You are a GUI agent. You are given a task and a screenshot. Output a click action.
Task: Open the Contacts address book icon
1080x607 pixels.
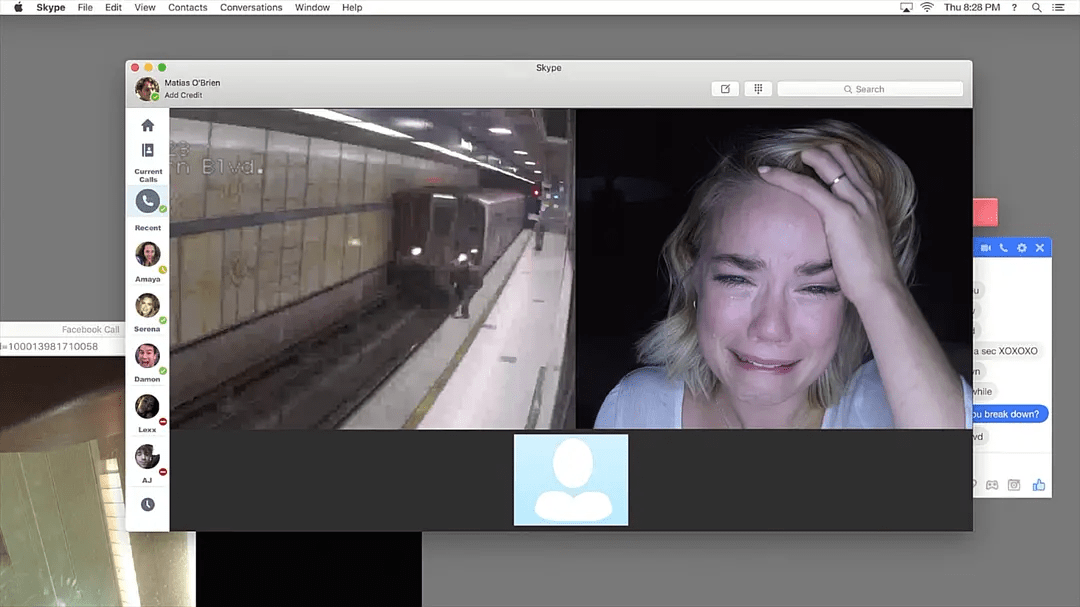pyautogui.click(x=148, y=151)
